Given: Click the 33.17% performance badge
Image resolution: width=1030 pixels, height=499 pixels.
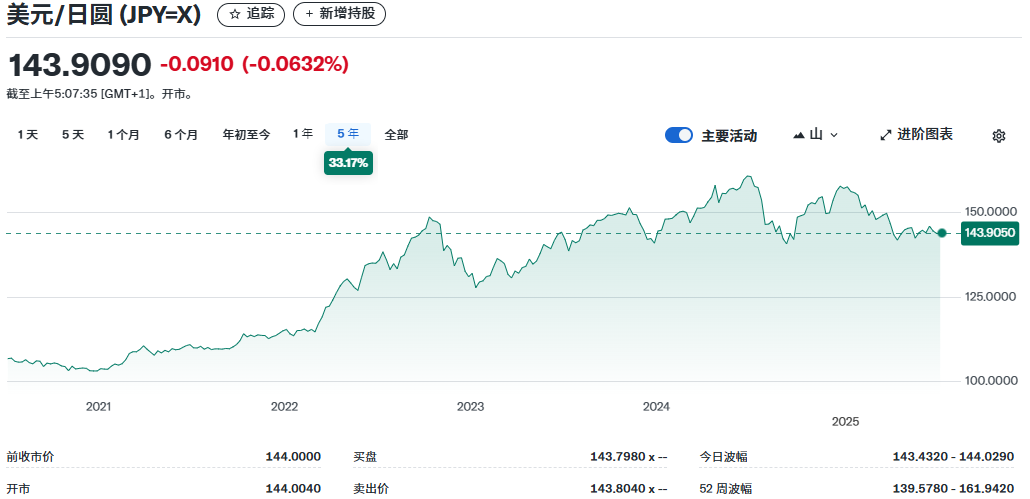Looking at the screenshot, I should [348, 163].
